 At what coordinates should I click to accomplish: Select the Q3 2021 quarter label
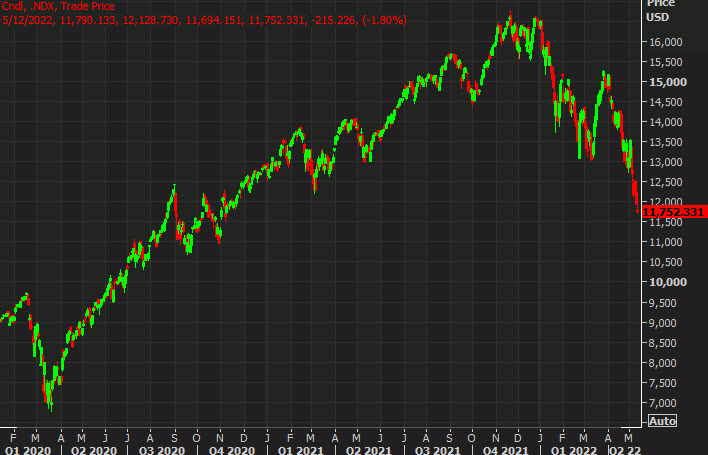[438, 450]
